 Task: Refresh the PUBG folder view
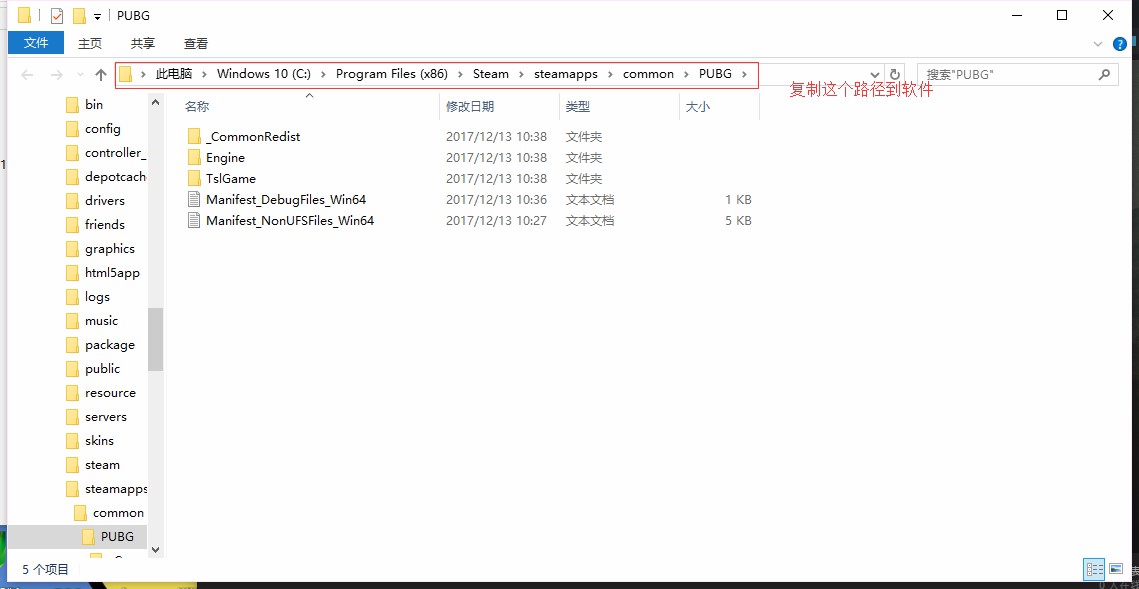click(x=895, y=74)
